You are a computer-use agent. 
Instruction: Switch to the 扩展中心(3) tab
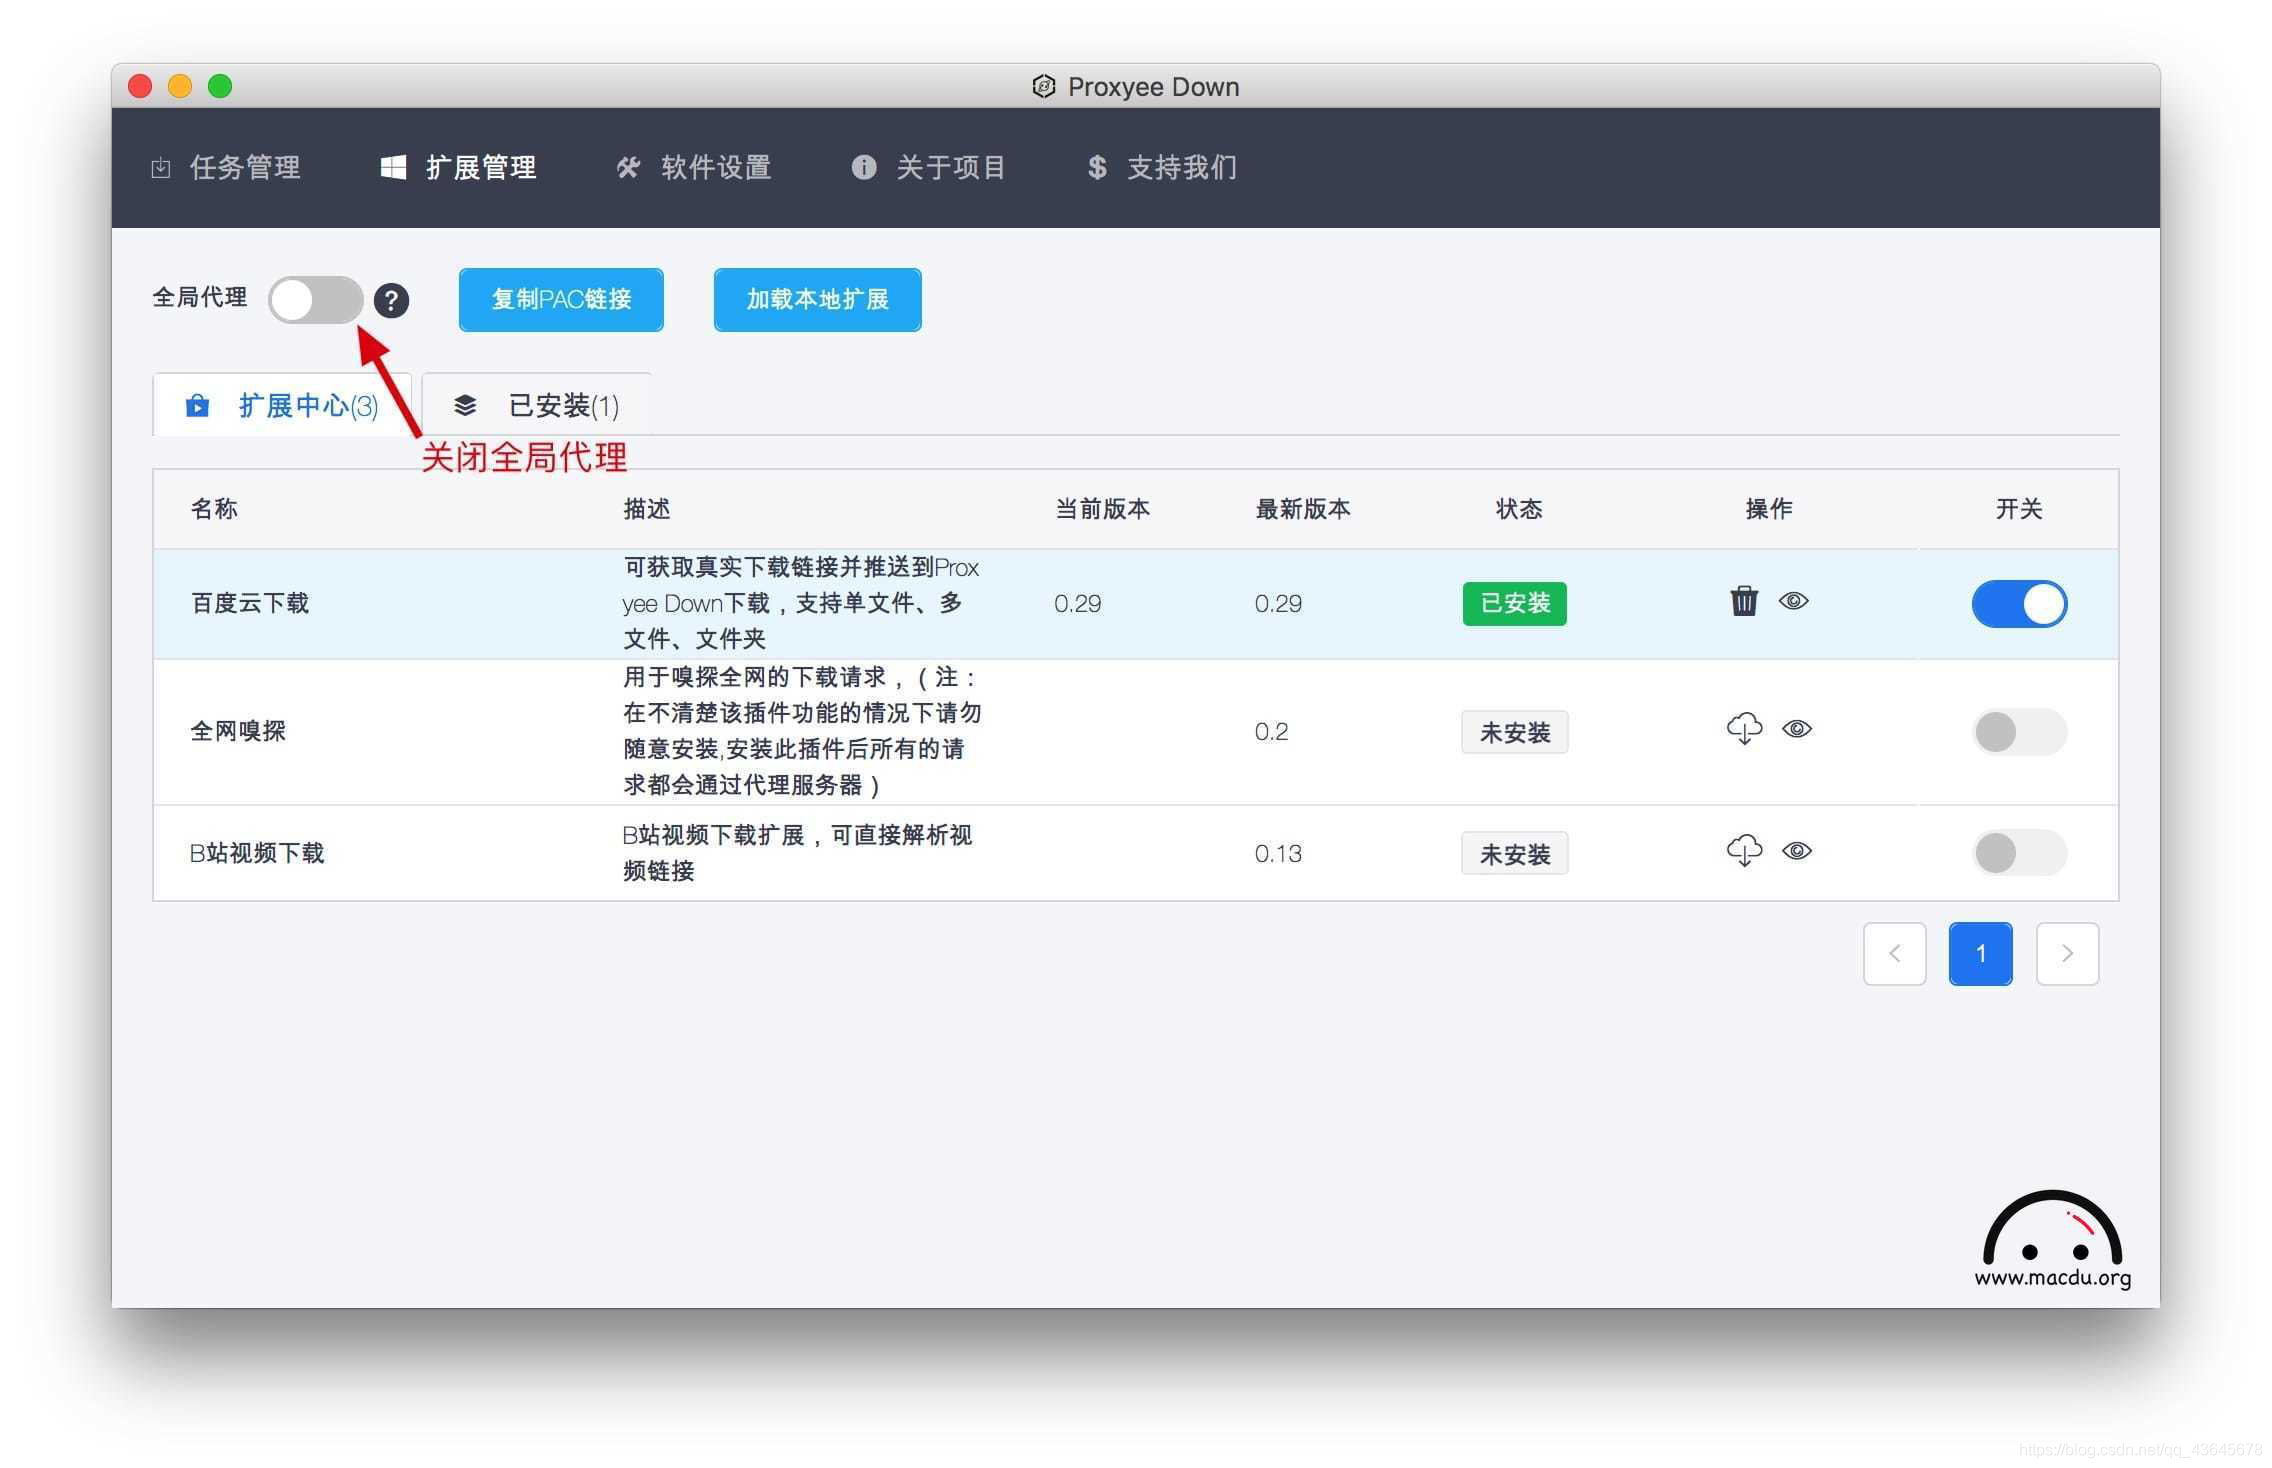(281, 405)
